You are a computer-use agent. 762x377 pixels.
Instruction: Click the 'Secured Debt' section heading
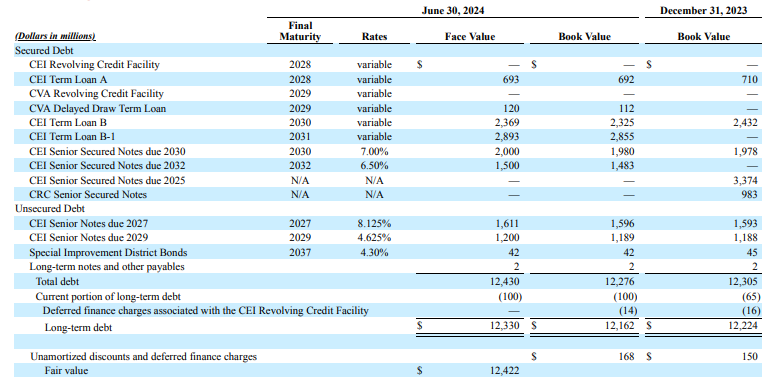(x=44, y=50)
